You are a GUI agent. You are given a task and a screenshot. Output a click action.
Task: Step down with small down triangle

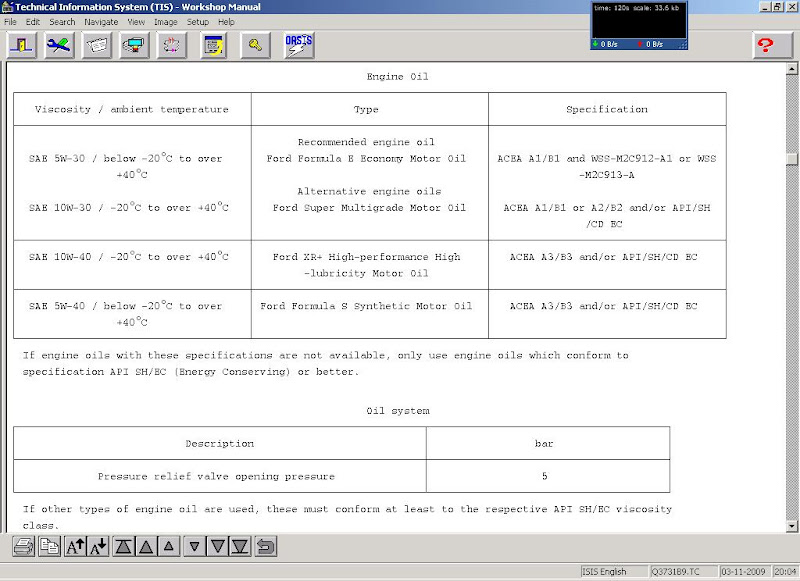194,547
